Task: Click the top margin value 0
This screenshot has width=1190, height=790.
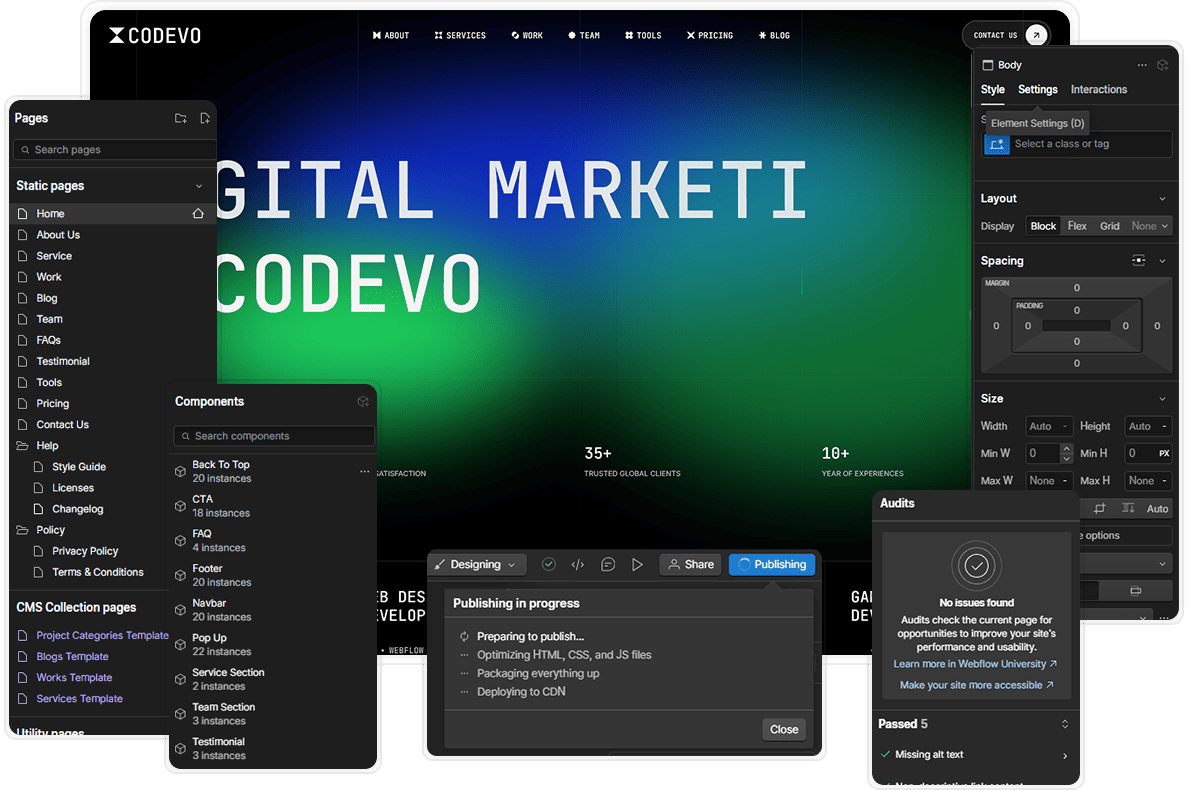Action: point(1076,288)
